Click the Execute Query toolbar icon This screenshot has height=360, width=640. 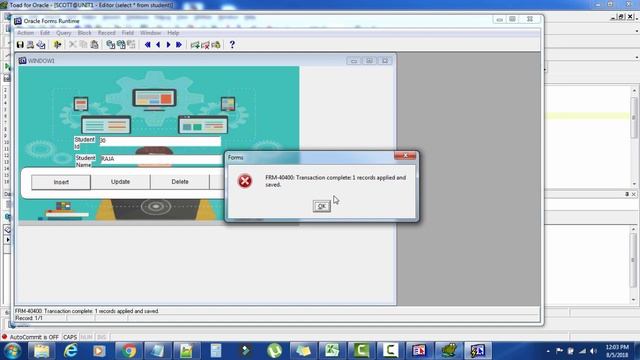tap(121, 44)
